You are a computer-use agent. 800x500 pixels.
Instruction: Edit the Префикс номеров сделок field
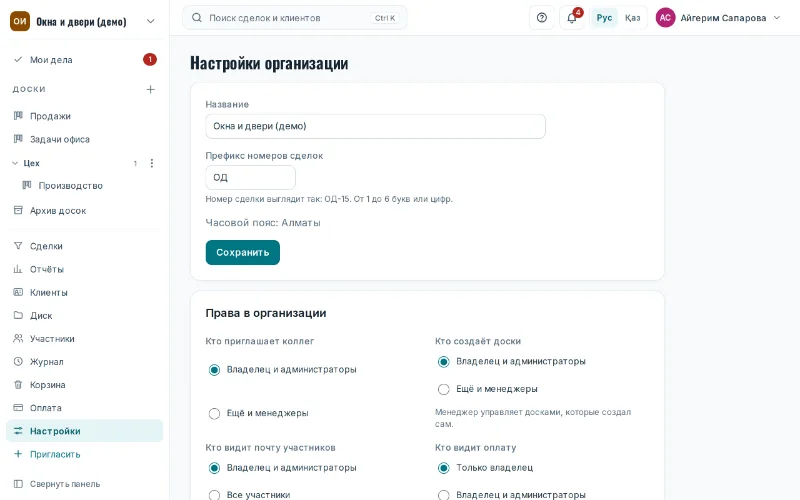[x=251, y=178]
